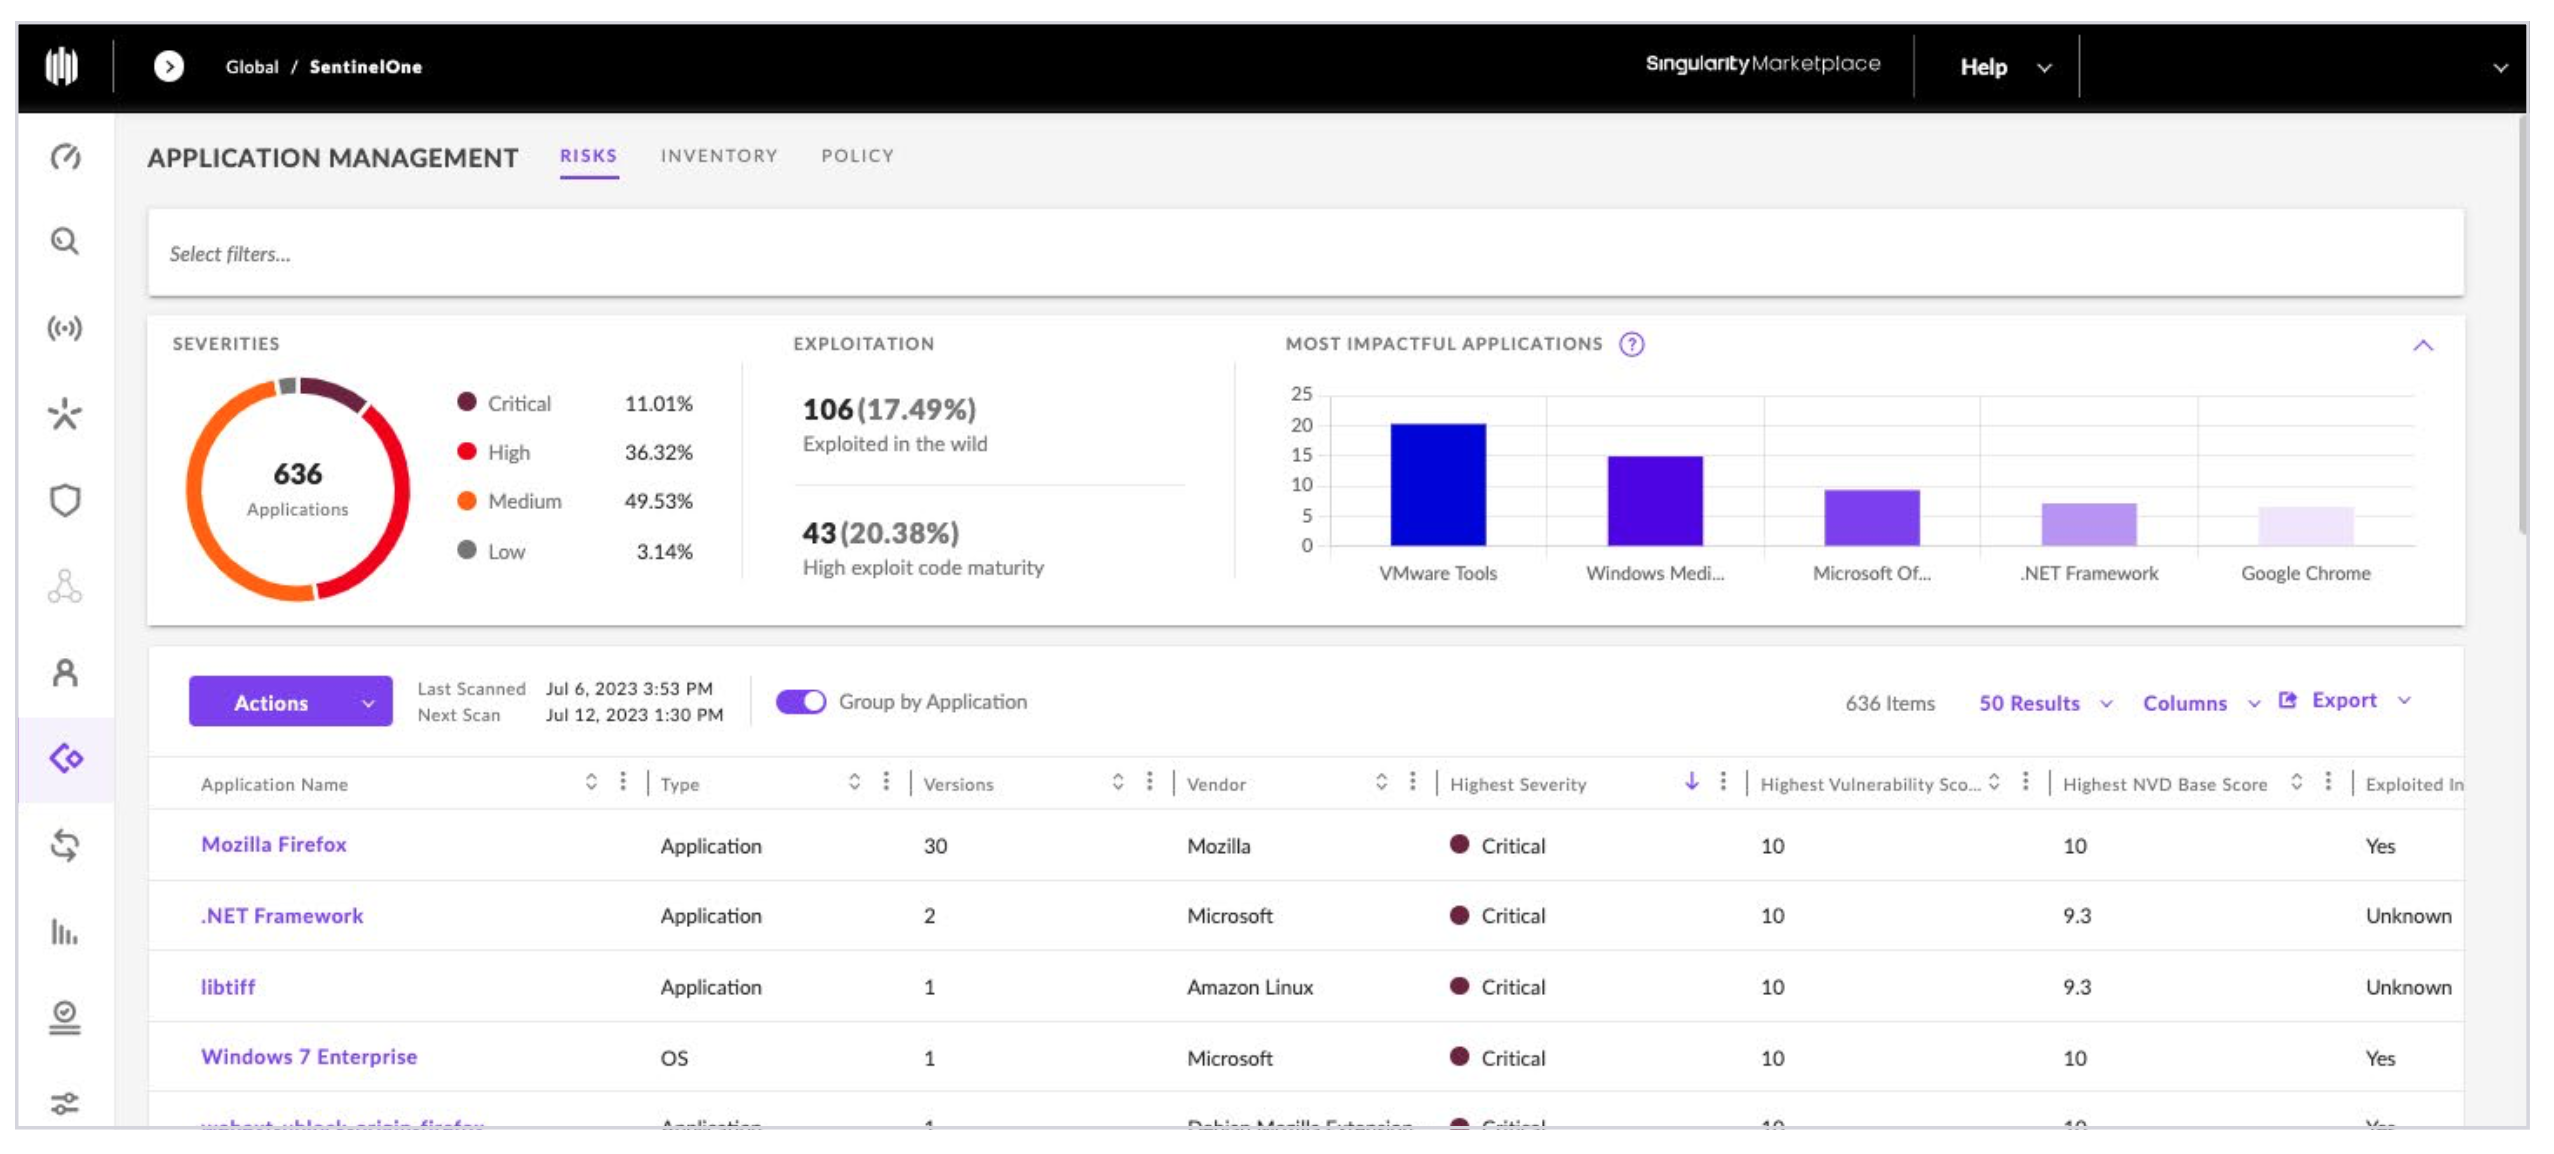Open Highest Vulnerability Score column options dots
Screen dimensions: 2554x1154
pos(2025,781)
